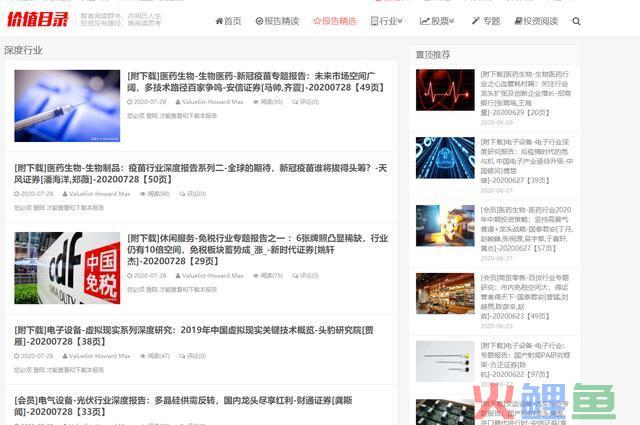Click 登陆 link under 免税行业 post

(152, 289)
